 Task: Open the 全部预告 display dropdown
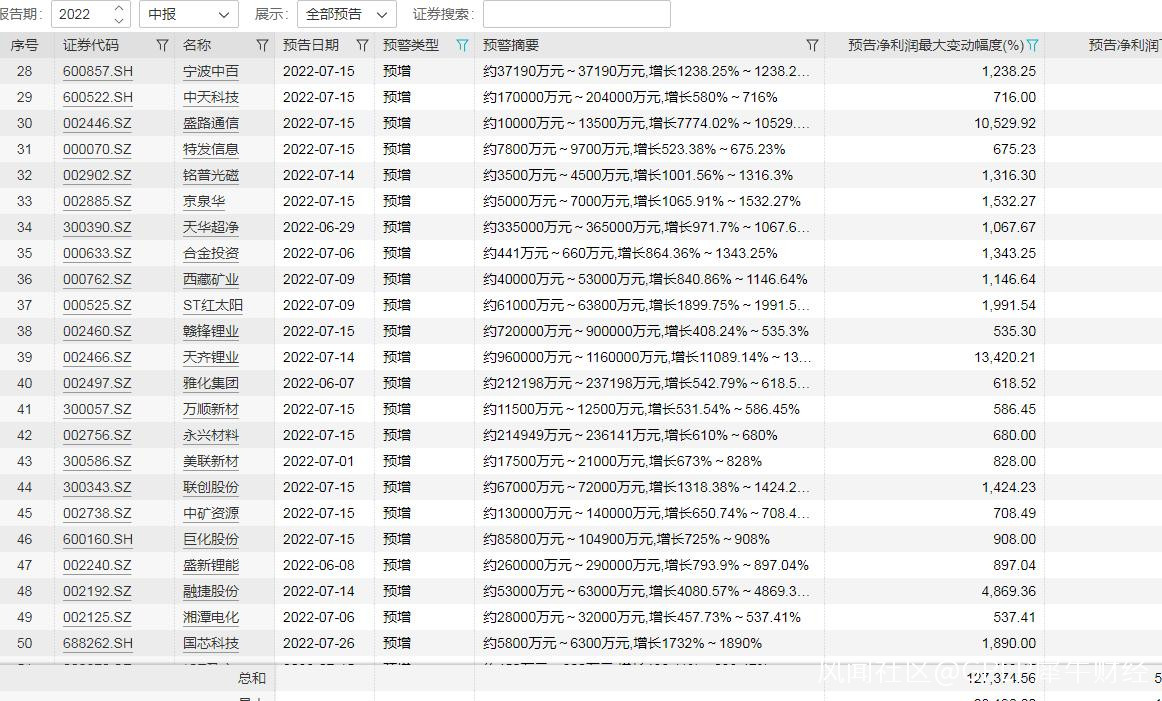347,14
